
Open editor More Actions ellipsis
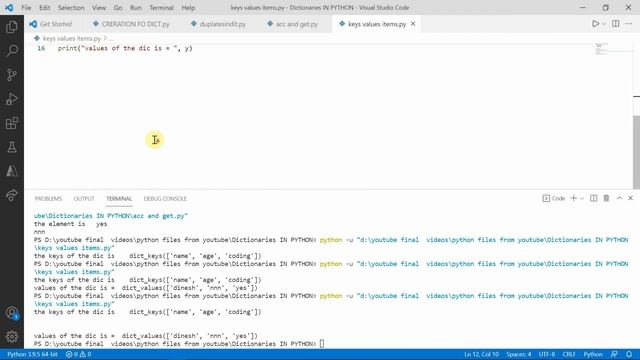click(x=629, y=24)
